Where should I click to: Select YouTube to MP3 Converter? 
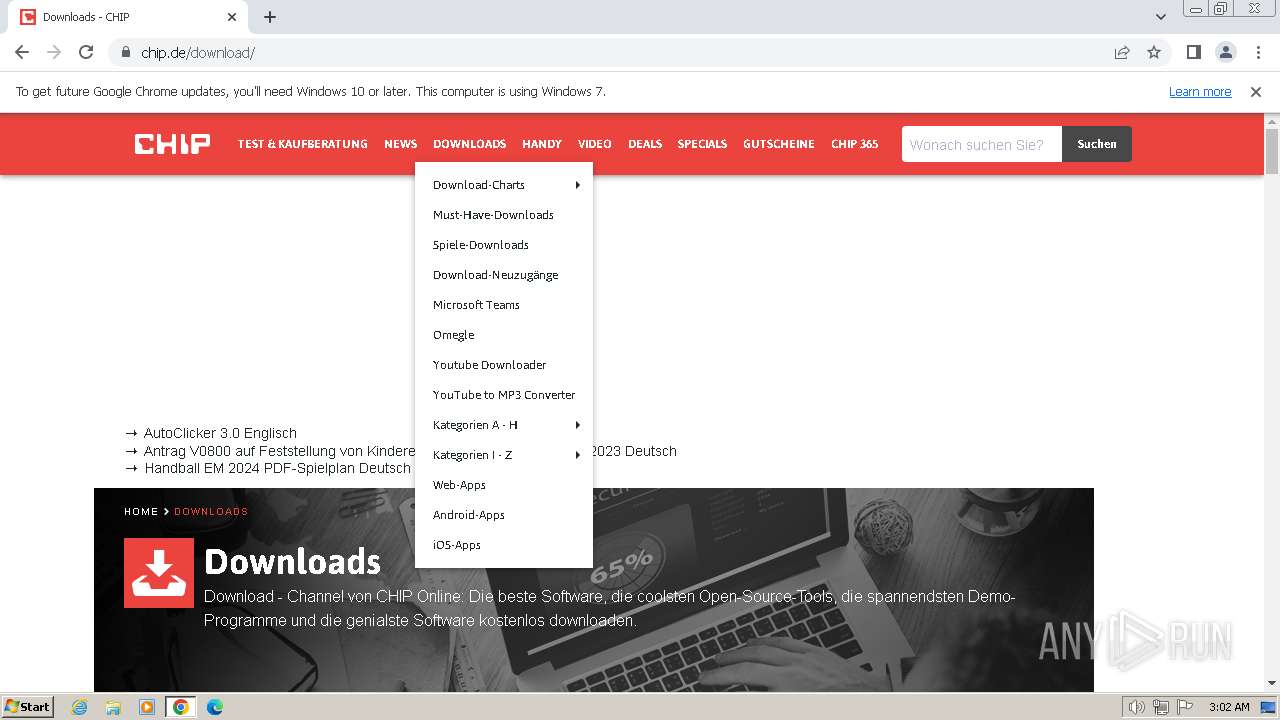pos(504,395)
